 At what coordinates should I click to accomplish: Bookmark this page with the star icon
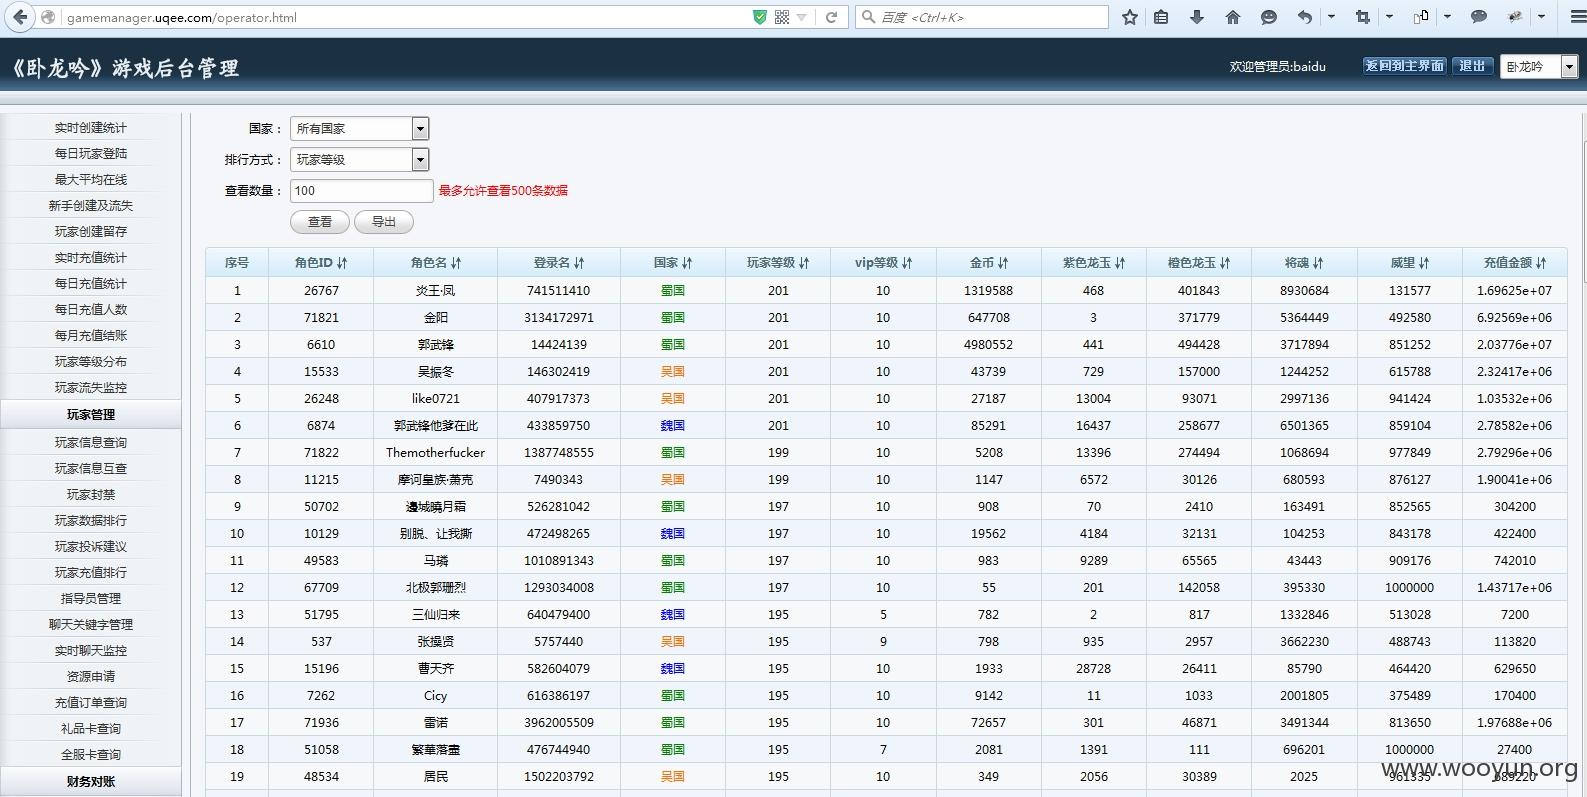[1130, 17]
